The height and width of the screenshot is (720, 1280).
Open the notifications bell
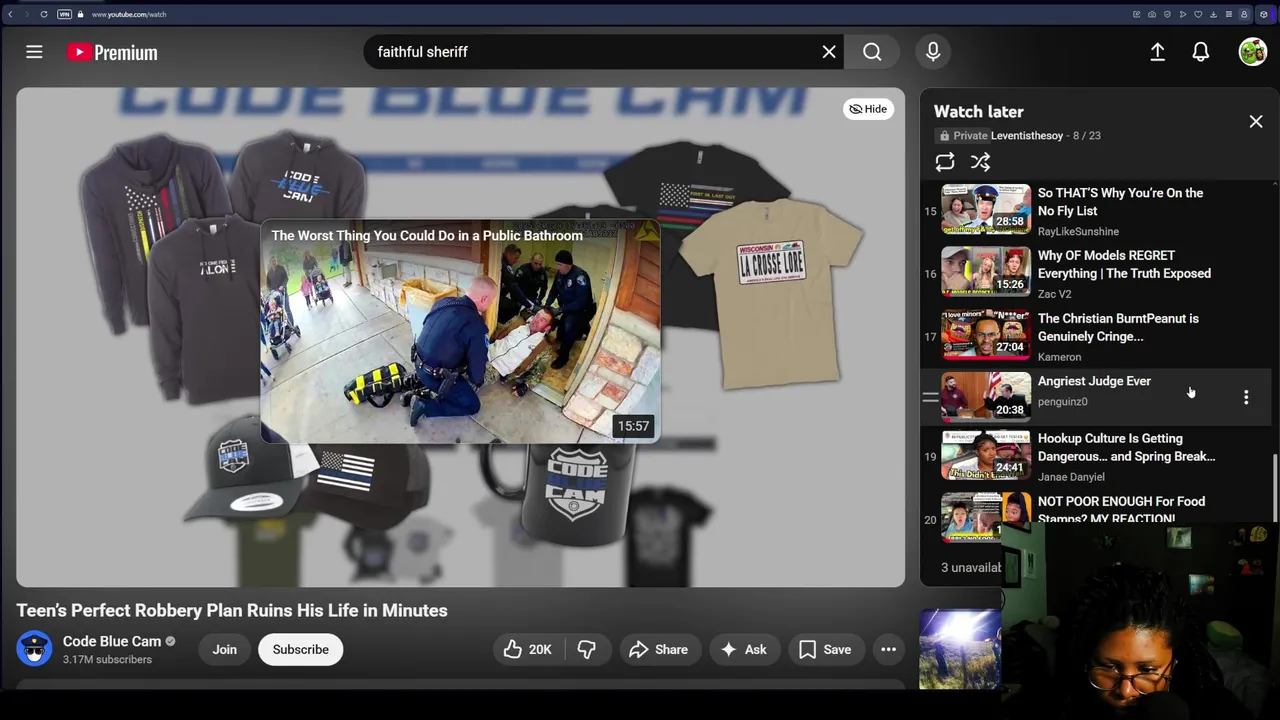point(1201,52)
